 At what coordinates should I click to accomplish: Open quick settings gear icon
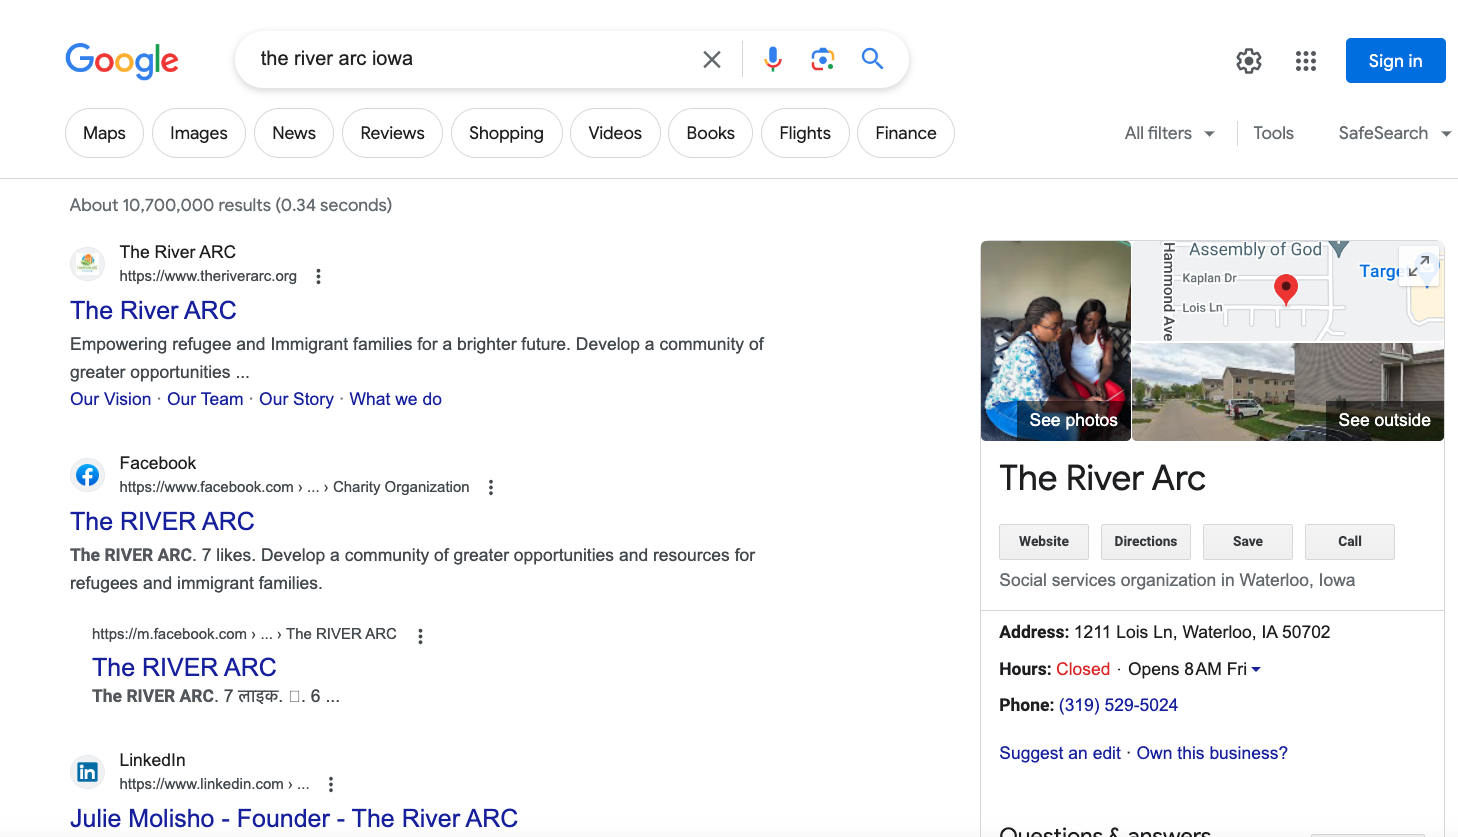pos(1249,61)
